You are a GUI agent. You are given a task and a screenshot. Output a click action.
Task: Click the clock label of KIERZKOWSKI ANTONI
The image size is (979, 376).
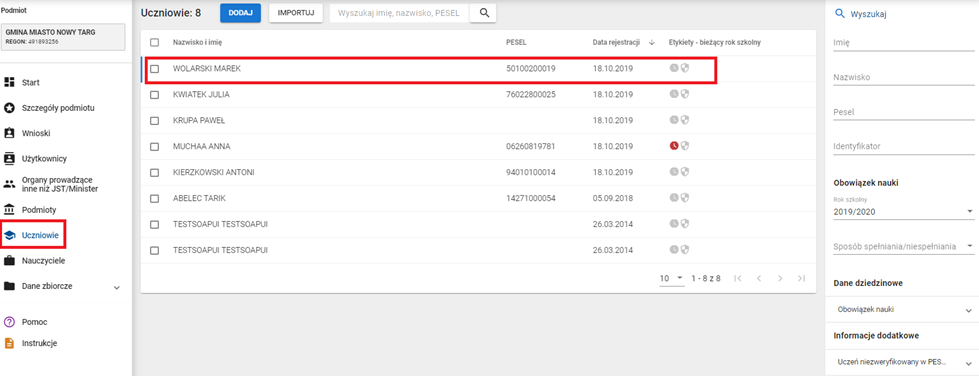pos(674,171)
